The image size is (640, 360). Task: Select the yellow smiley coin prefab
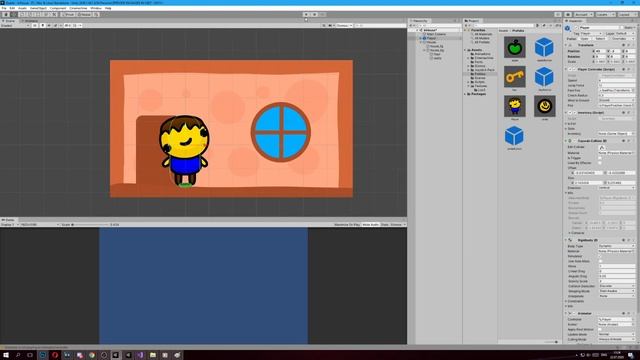pyautogui.click(x=544, y=106)
